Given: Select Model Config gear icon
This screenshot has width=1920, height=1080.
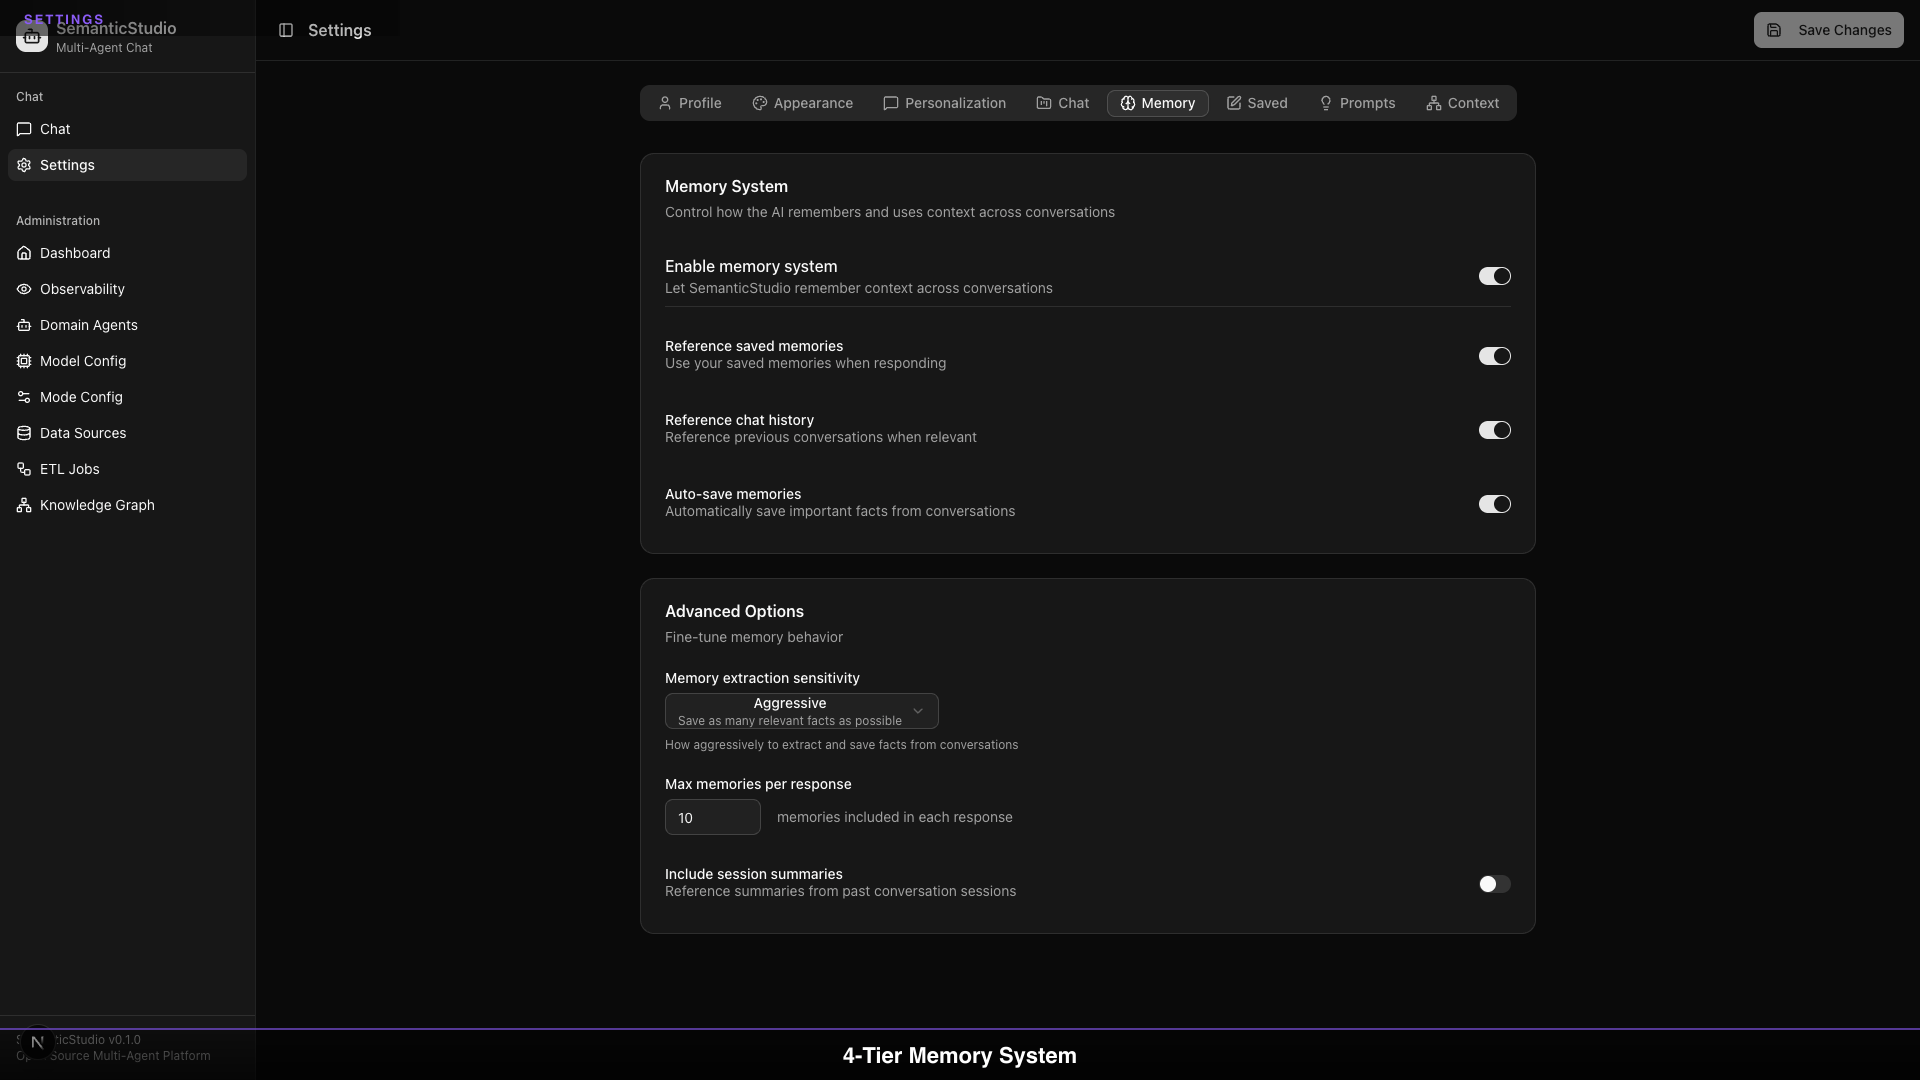Looking at the screenshot, I should (23, 361).
